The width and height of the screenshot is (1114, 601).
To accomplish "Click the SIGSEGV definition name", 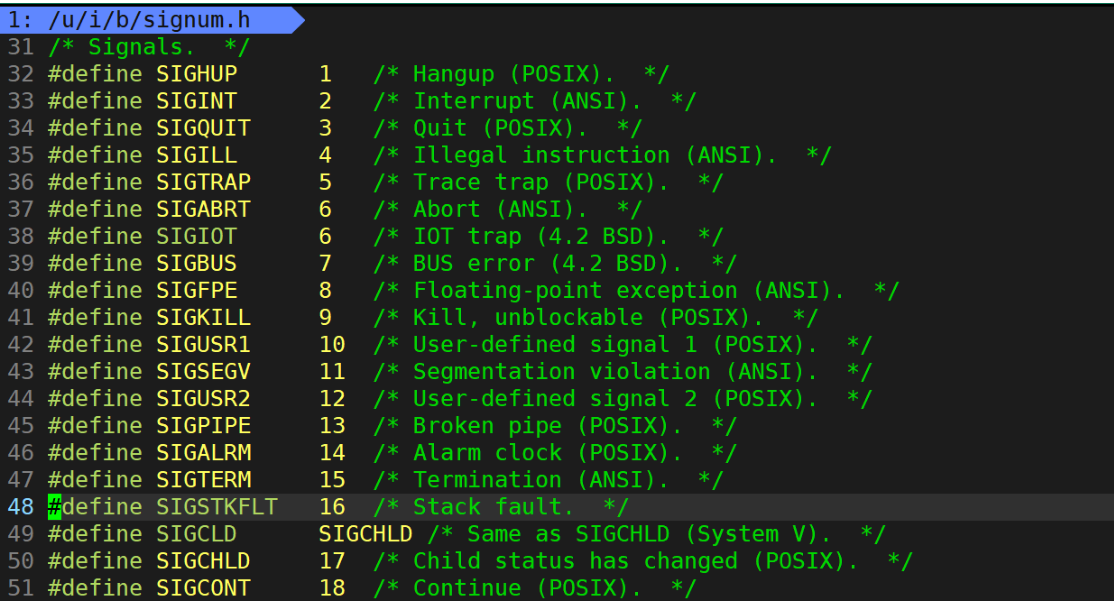I will click(203, 372).
